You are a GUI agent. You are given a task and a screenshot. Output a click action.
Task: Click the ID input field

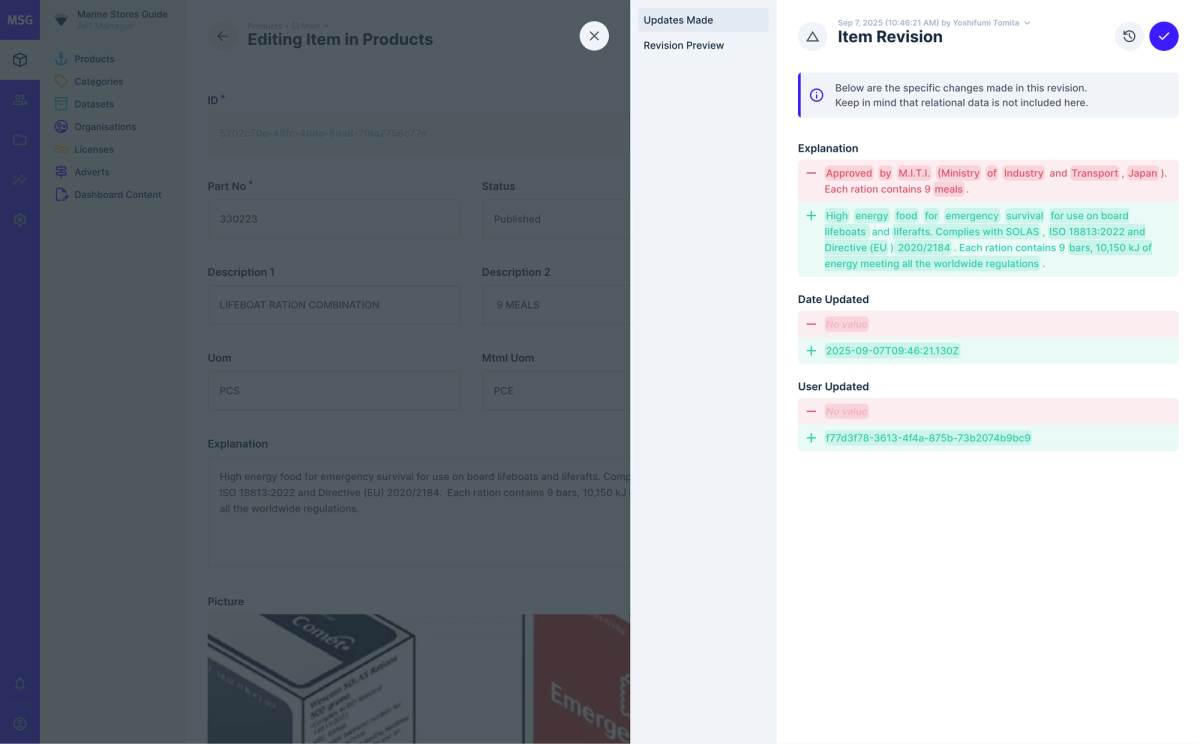point(418,133)
